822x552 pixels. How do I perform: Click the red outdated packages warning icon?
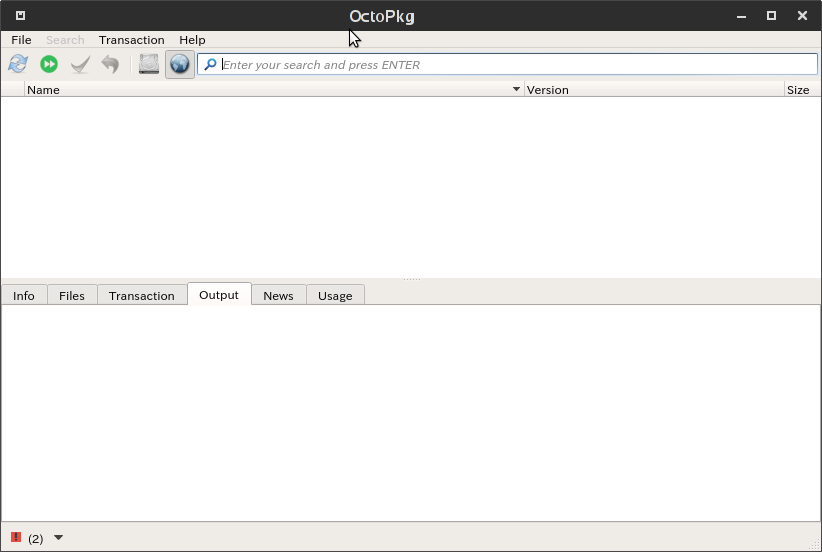point(16,537)
